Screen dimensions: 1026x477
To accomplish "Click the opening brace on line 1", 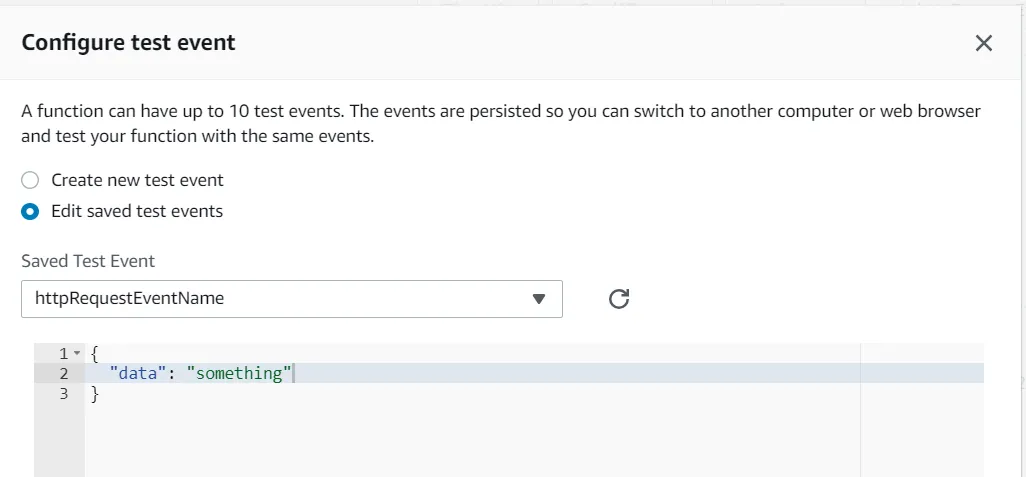I will pyautogui.click(x=95, y=353).
